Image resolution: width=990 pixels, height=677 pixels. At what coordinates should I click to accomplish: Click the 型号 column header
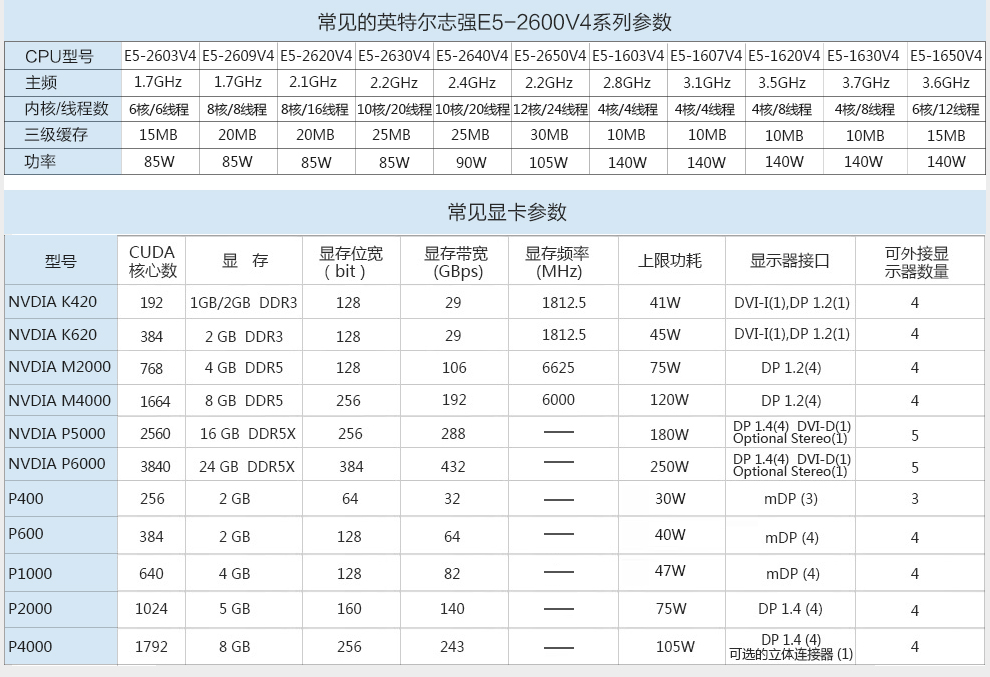click(61, 260)
